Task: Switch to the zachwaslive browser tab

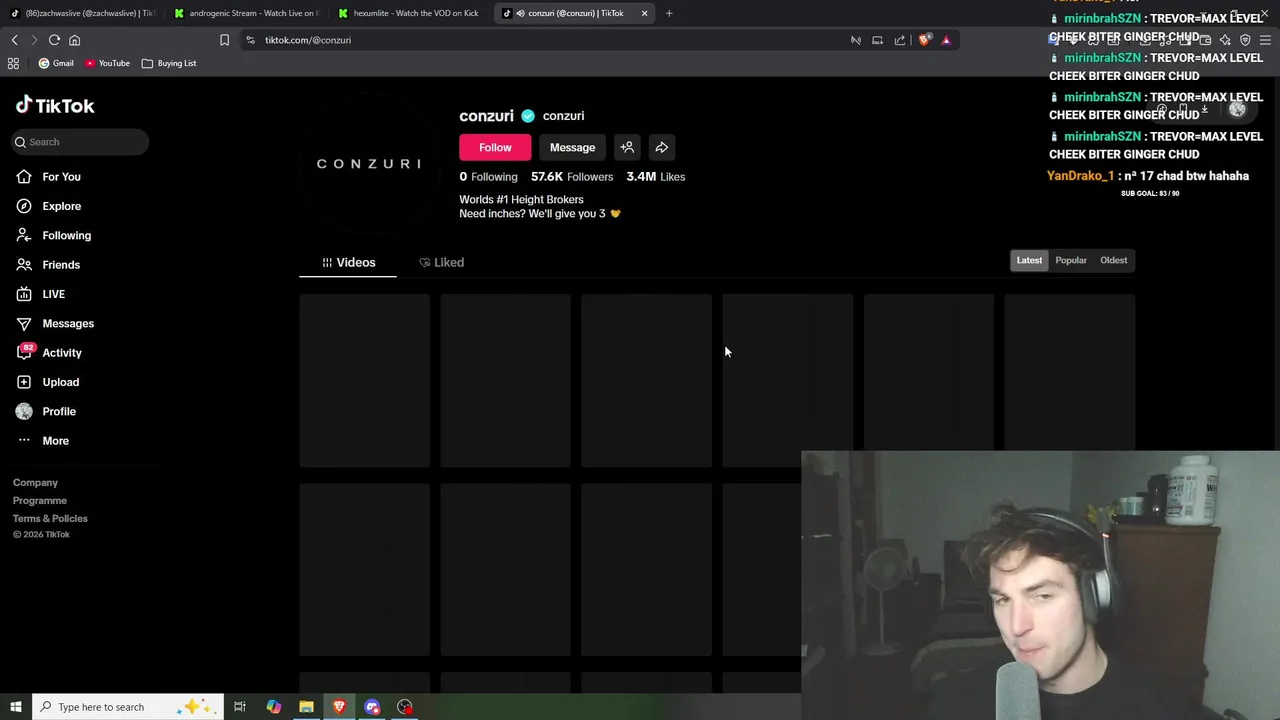Action: pos(83,13)
